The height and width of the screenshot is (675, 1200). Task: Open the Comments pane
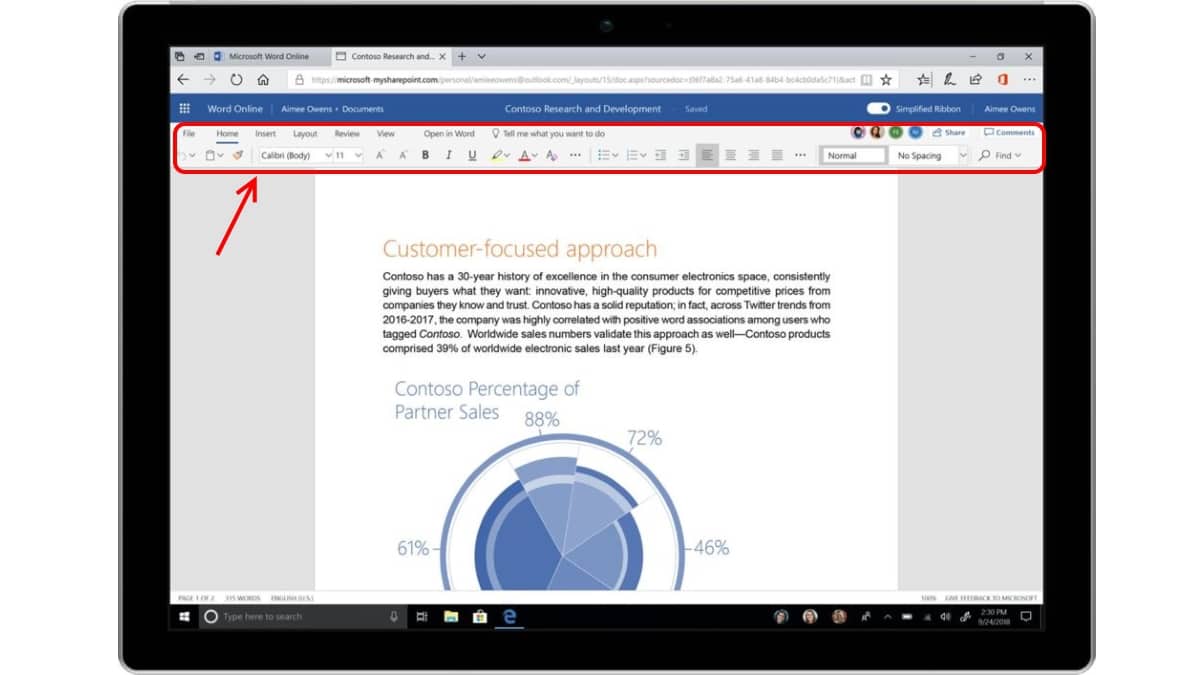[x=1009, y=132]
